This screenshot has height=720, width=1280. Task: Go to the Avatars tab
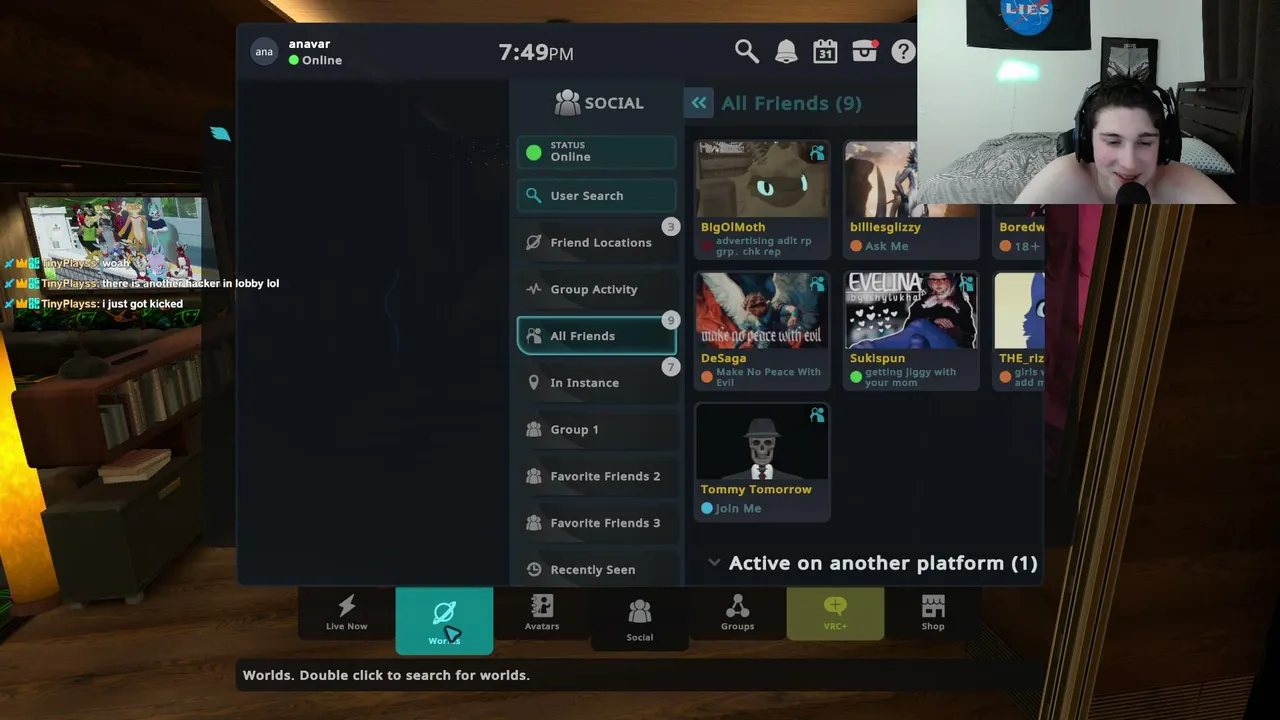pos(542,612)
